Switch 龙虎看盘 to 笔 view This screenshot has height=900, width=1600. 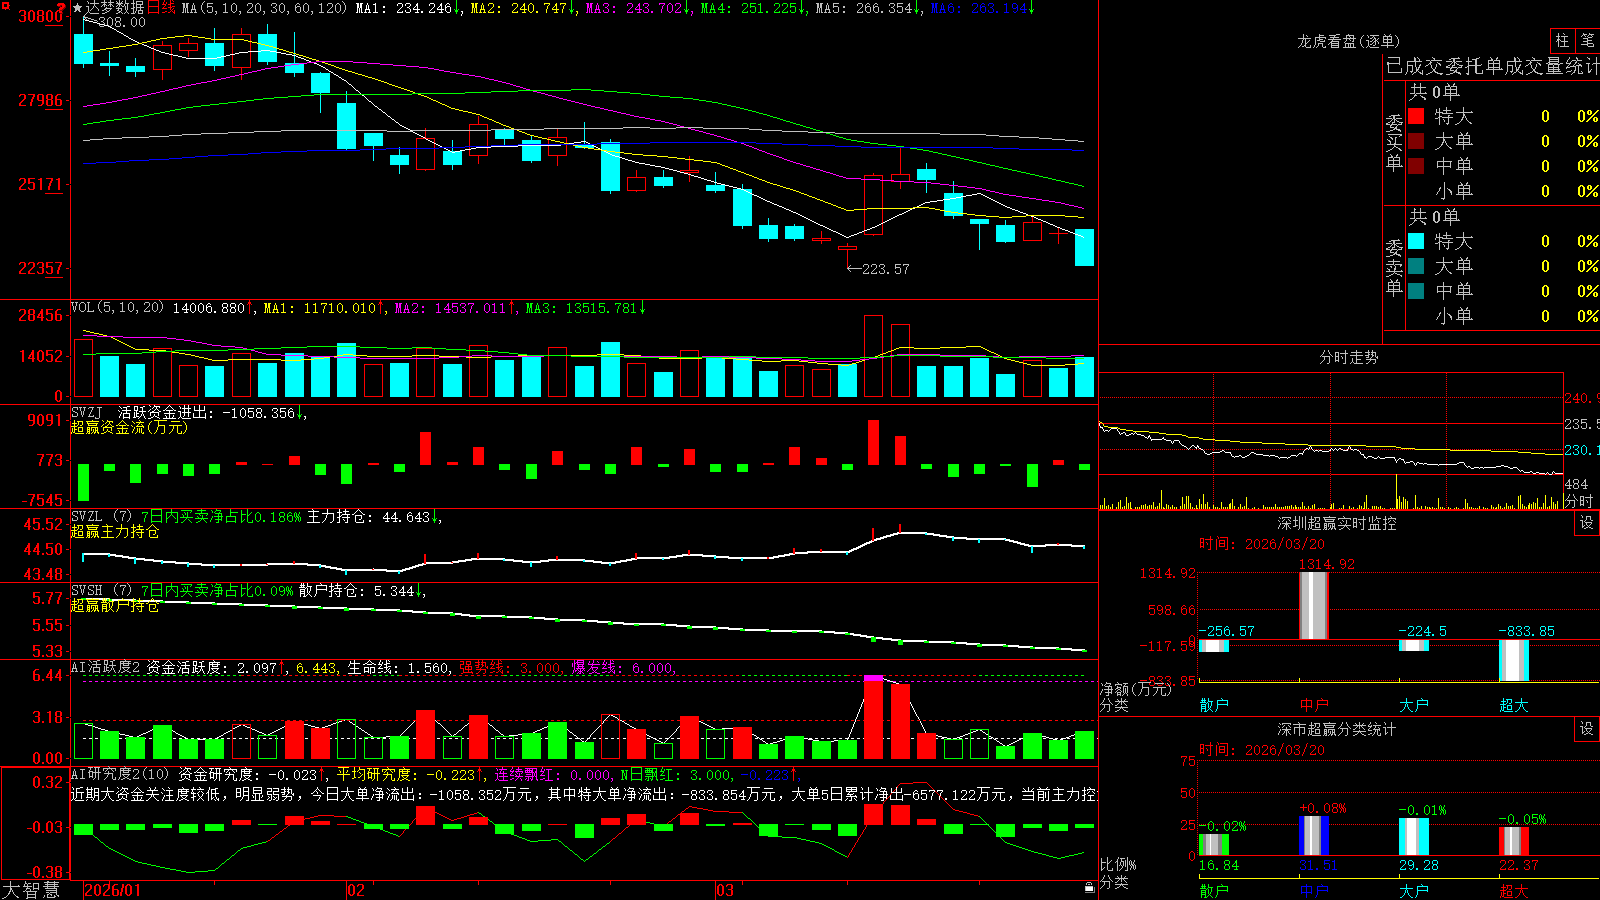click(1587, 40)
